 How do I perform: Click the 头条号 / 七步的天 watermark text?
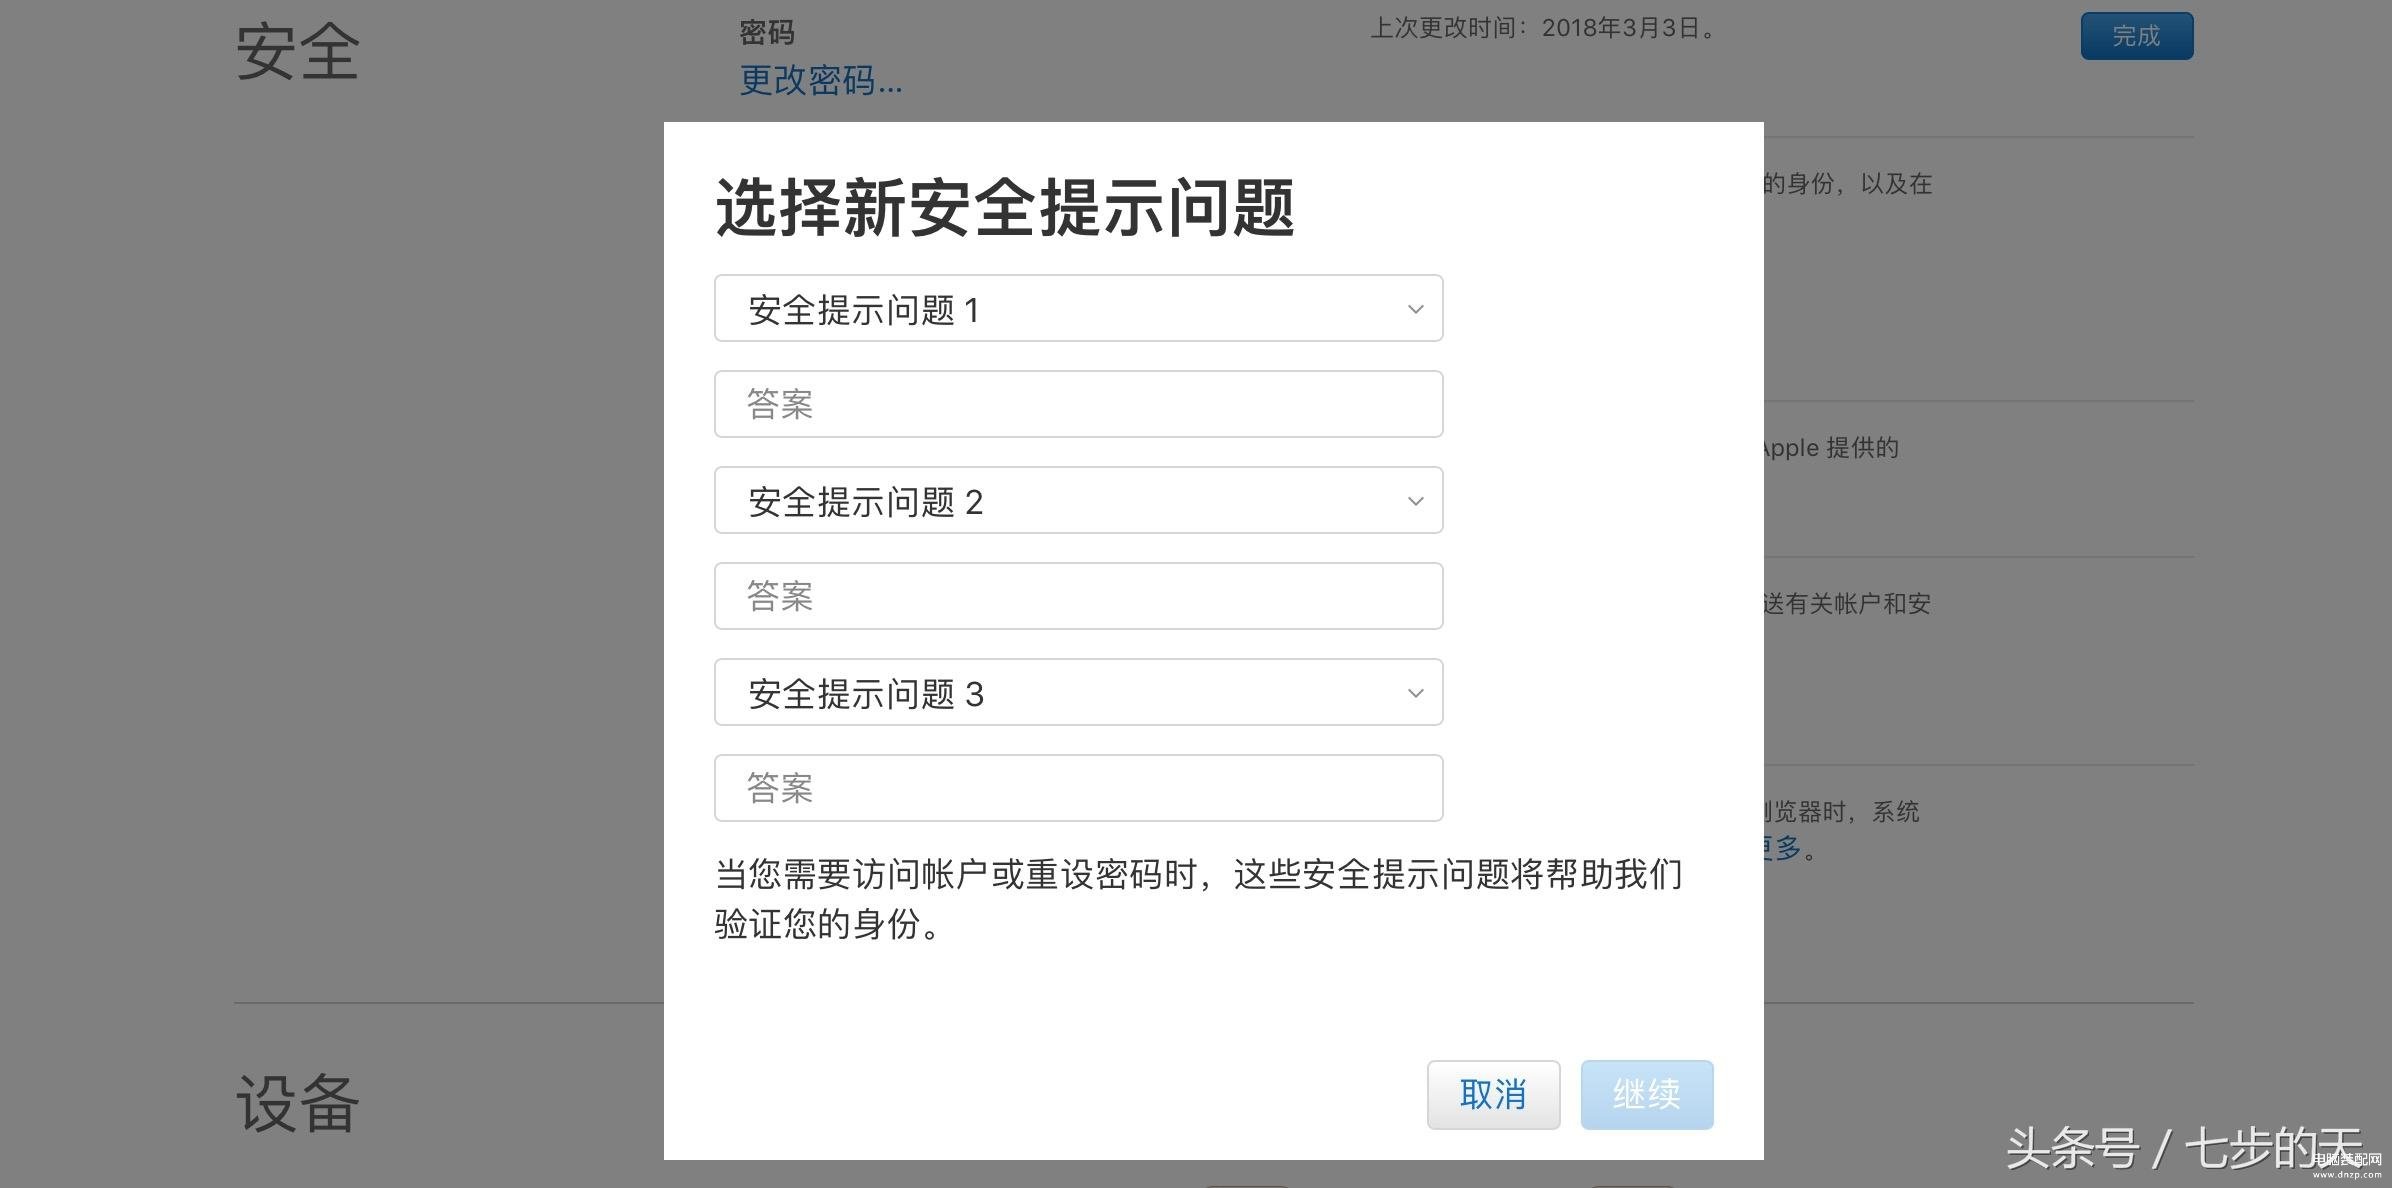(x=2185, y=1148)
